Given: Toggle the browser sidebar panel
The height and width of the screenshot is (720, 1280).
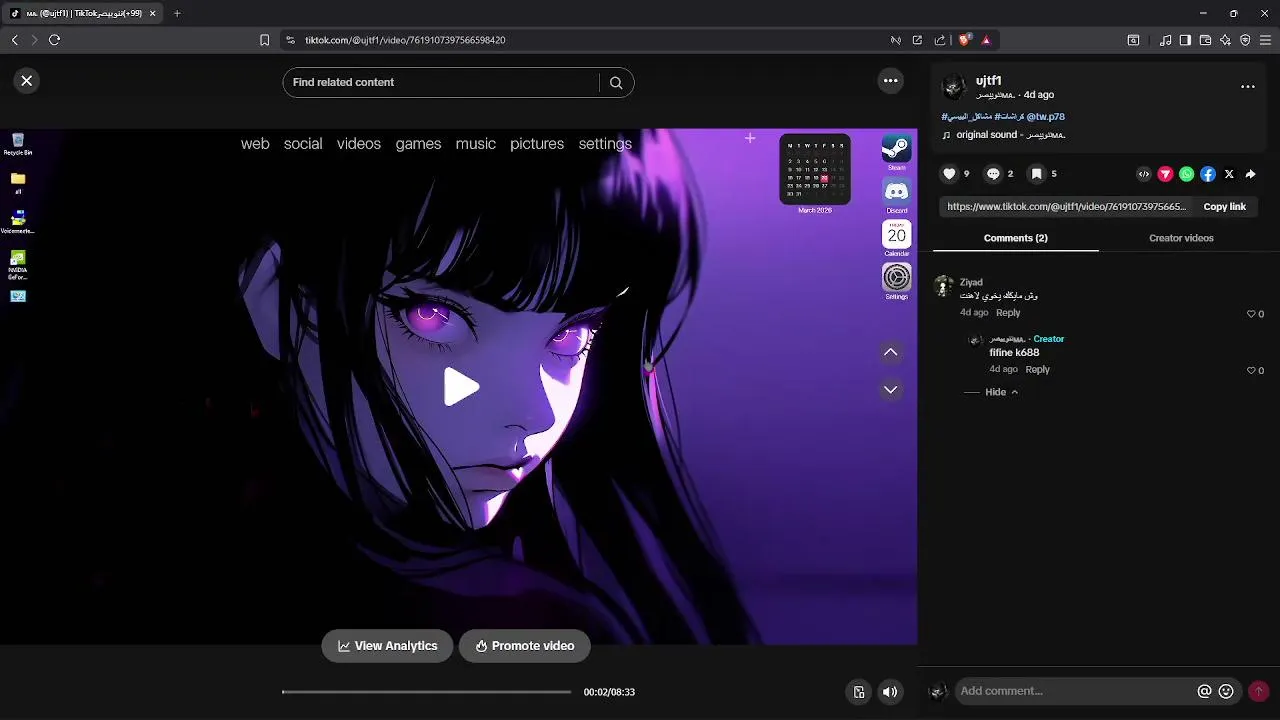Looking at the screenshot, I should 1185,40.
